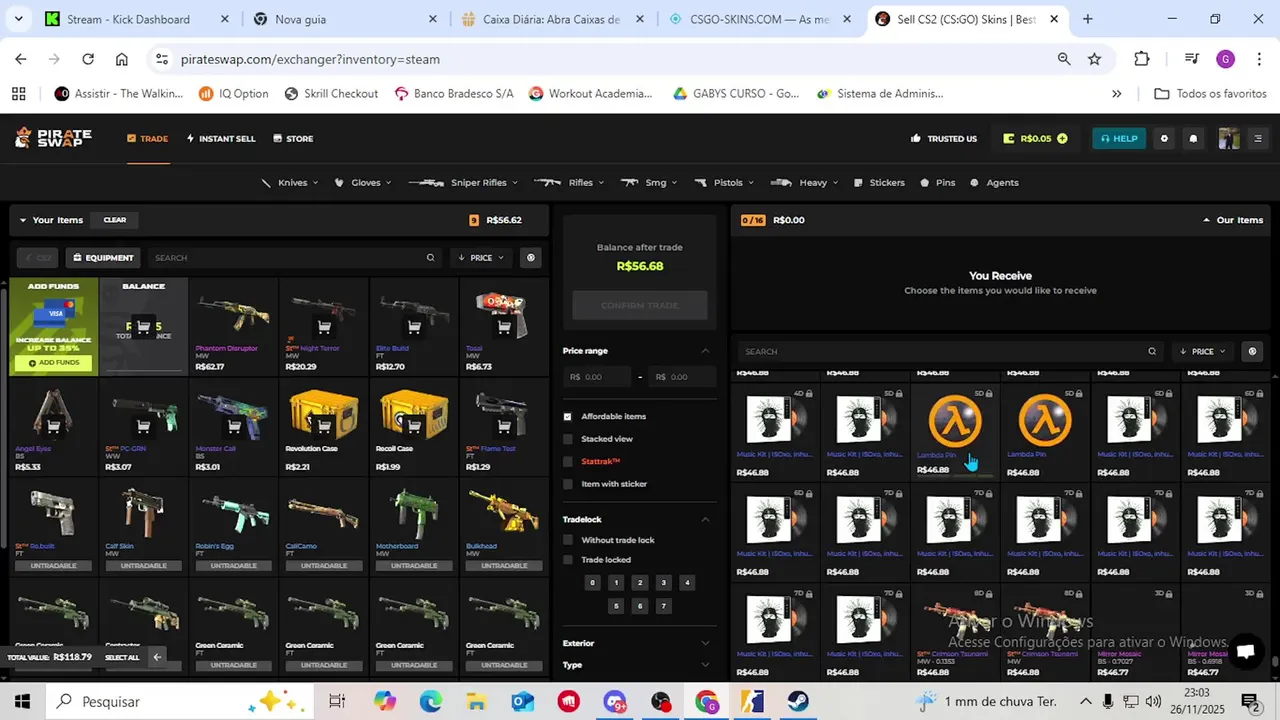Enable Item with sticker checkbox
Image resolution: width=1280 pixels, height=720 pixels.
point(568,484)
